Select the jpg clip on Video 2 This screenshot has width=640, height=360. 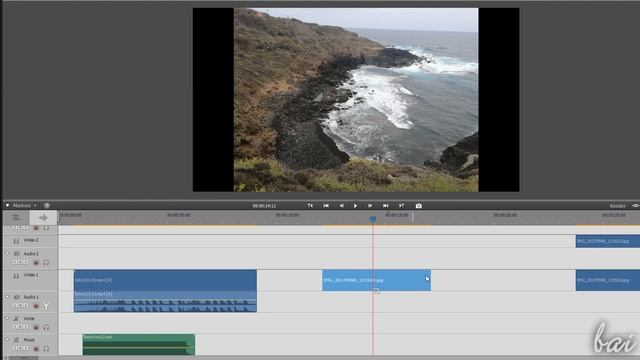[608, 241]
